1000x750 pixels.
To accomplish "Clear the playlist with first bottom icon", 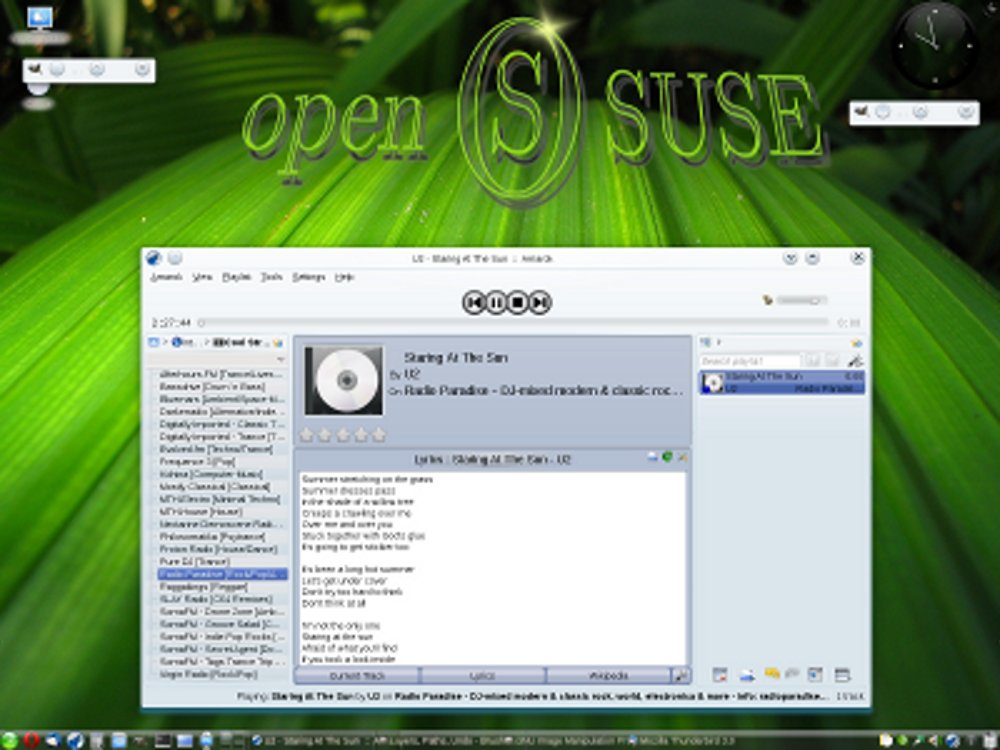I will [720, 675].
